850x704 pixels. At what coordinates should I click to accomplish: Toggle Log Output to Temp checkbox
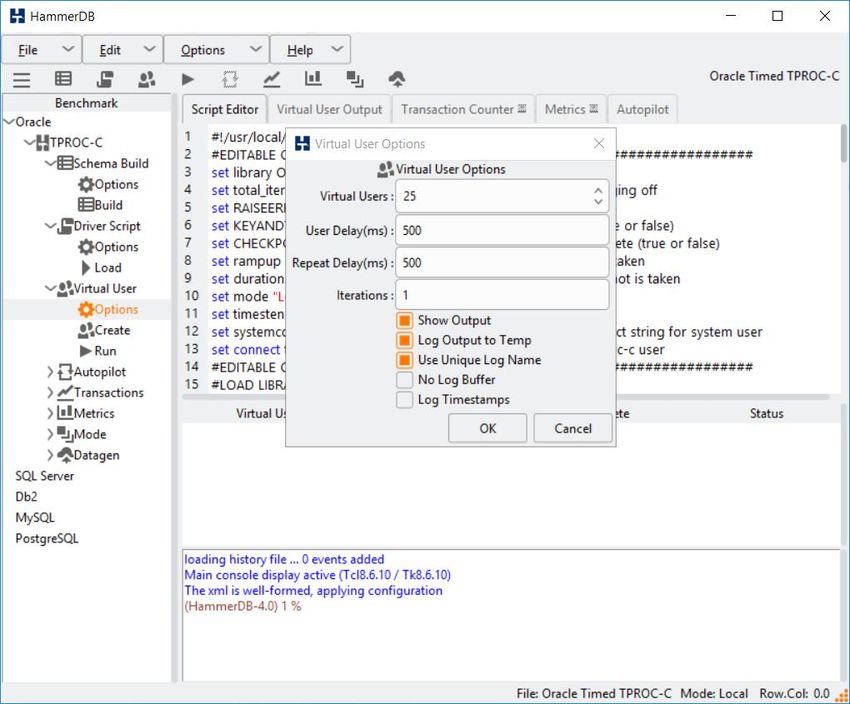click(404, 340)
